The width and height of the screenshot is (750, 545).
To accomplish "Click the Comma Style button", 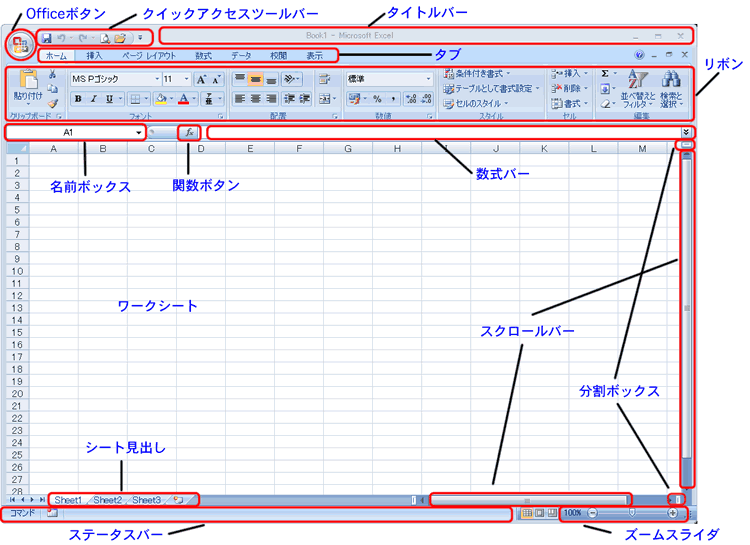I will point(393,99).
